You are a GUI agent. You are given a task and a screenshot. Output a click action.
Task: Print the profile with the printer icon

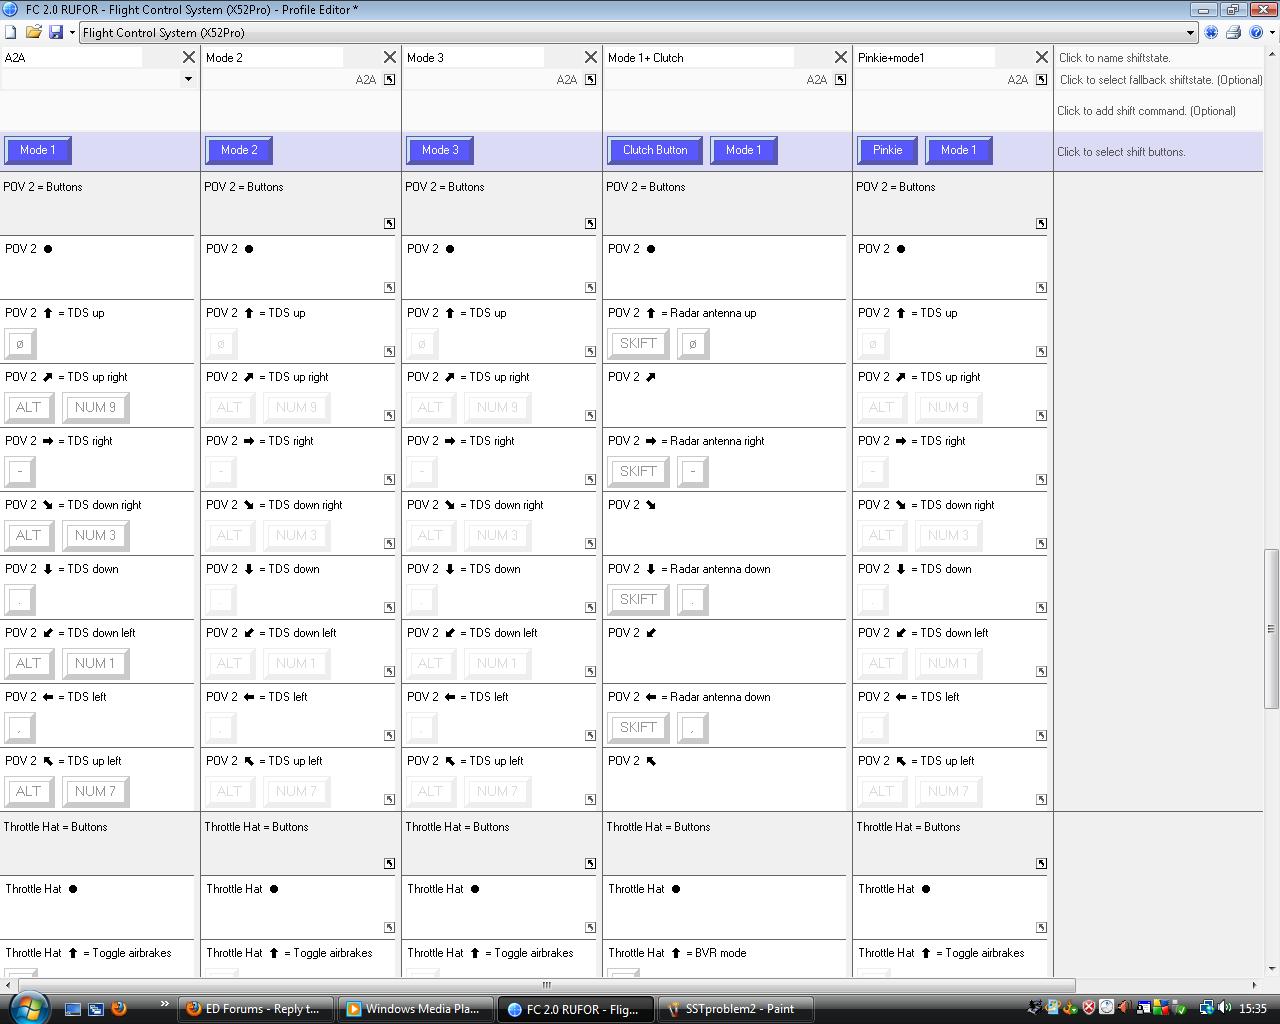click(1233, 32)
